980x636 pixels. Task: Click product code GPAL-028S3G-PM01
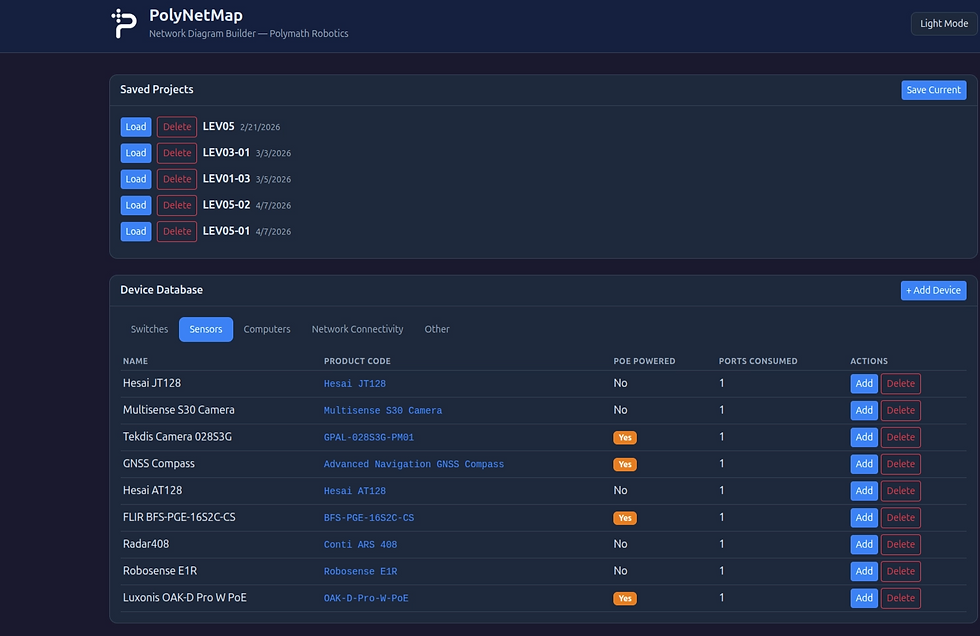(369, 437)
